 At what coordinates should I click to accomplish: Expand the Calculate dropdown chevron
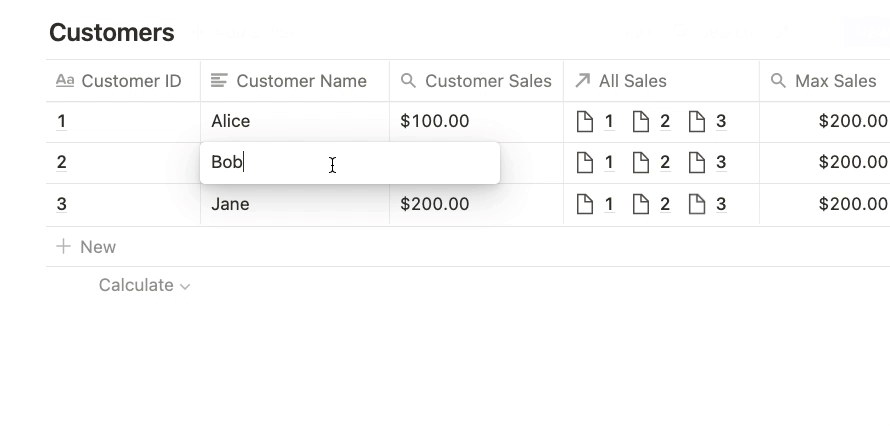coord(185,286)
